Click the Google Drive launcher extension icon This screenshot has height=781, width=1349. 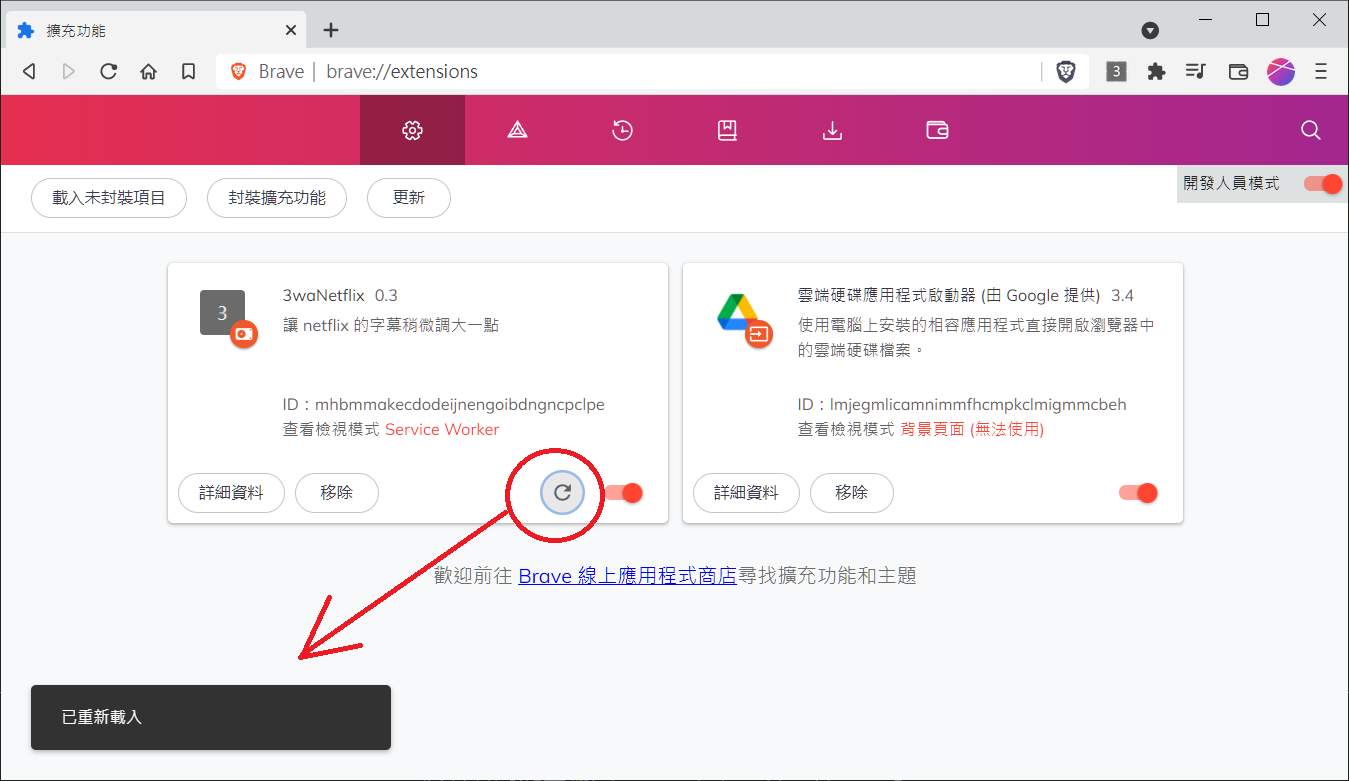tap(740, 313)
